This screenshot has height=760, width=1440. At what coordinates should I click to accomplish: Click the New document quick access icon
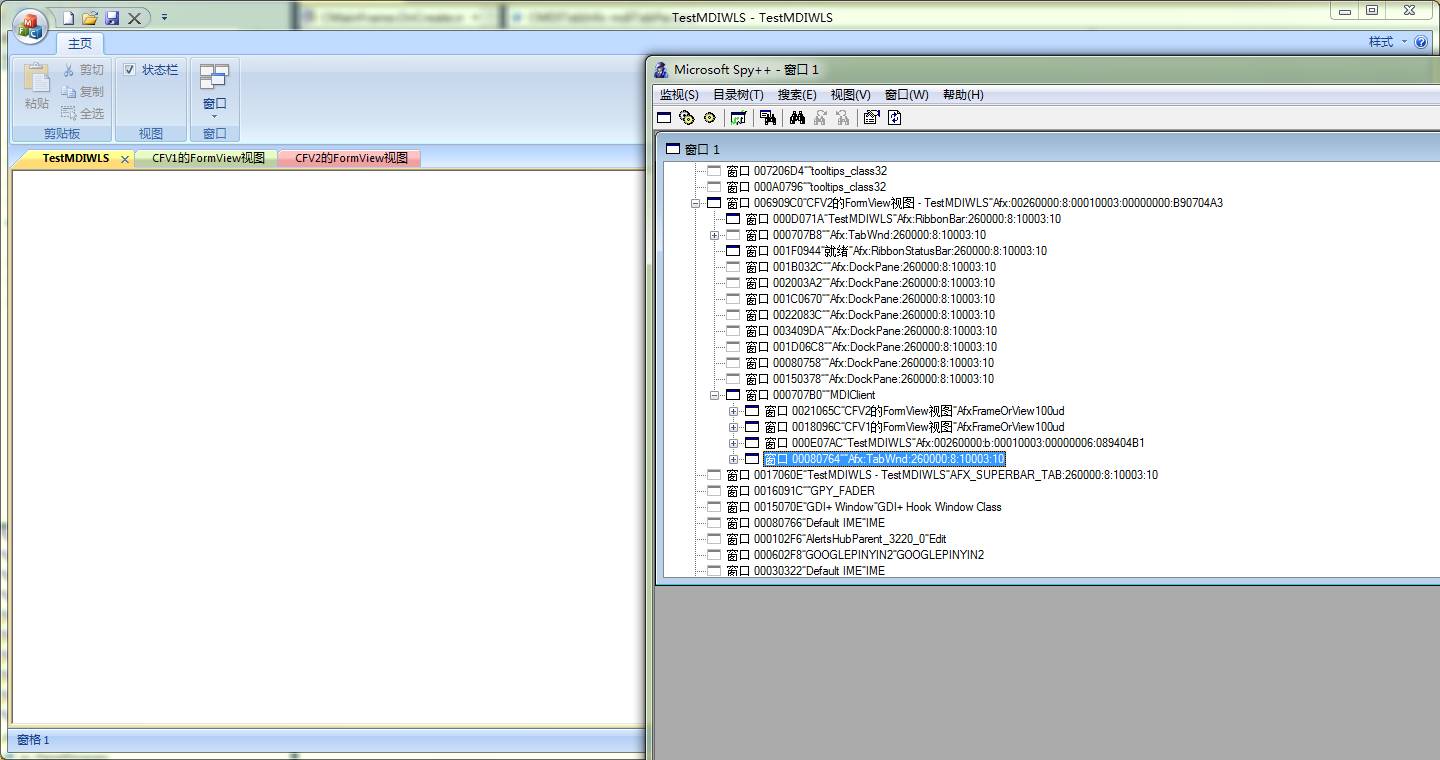68,18
